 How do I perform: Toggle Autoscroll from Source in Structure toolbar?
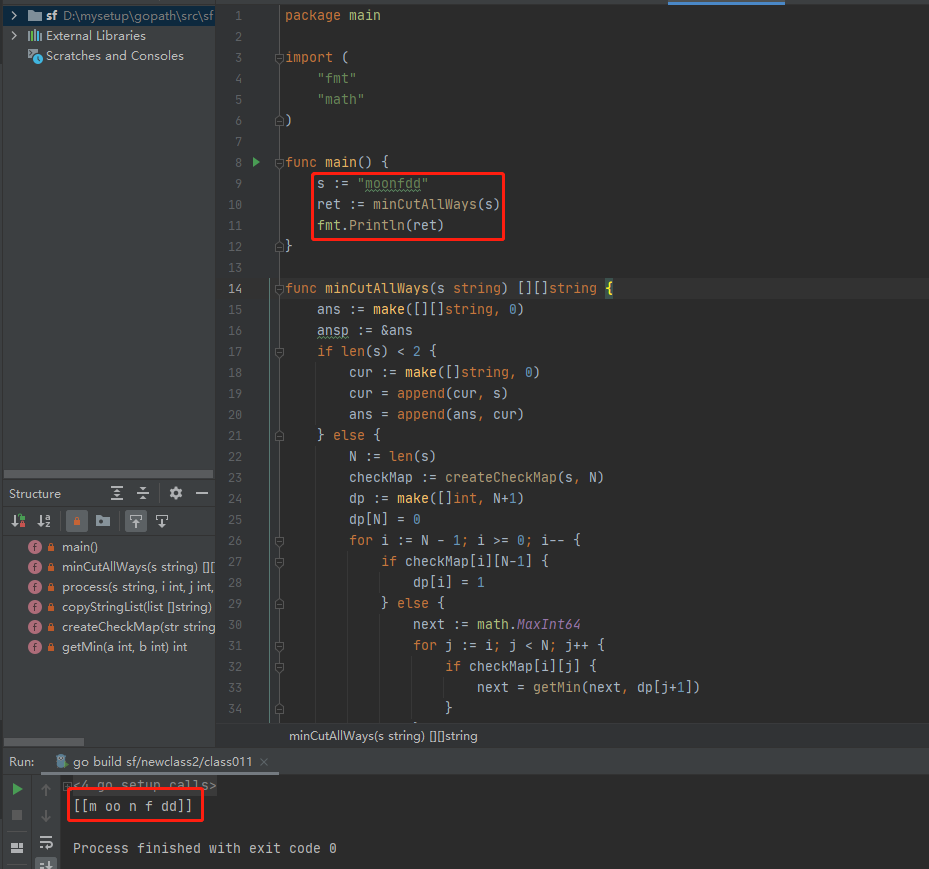[162, 521]
